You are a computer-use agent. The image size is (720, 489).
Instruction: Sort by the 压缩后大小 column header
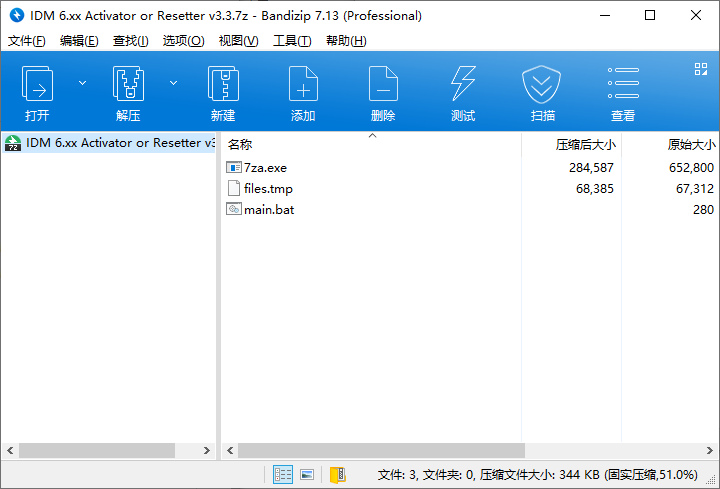(585, 145)
